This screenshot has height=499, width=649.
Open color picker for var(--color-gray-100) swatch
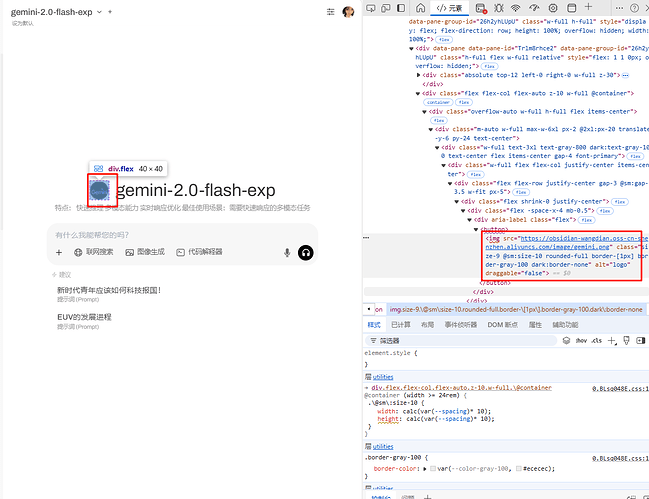(x=433, y=469)
